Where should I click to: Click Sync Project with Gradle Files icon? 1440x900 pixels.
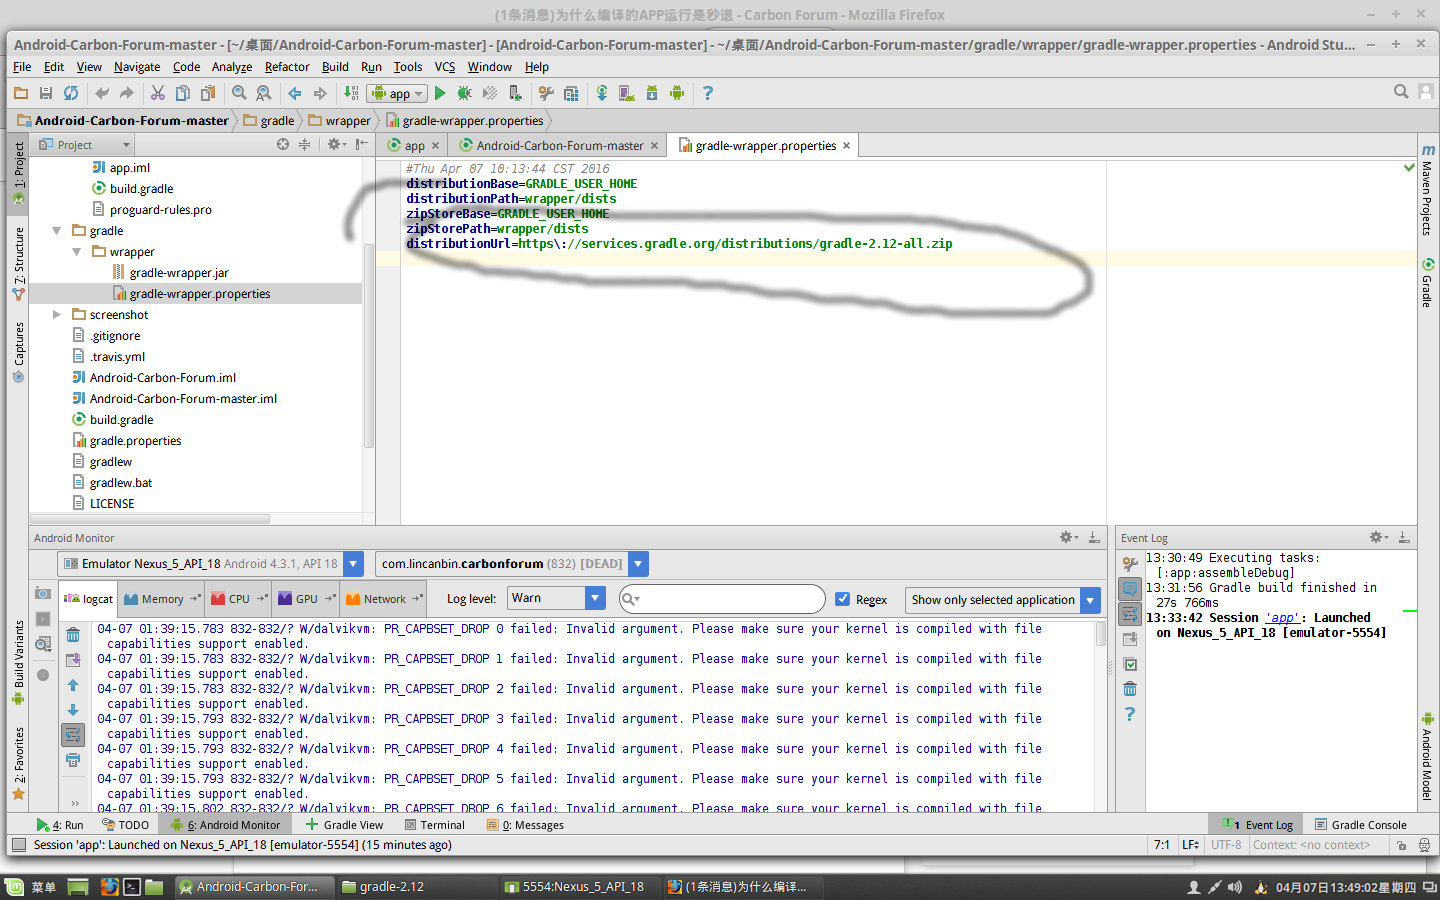pos(602,93)
